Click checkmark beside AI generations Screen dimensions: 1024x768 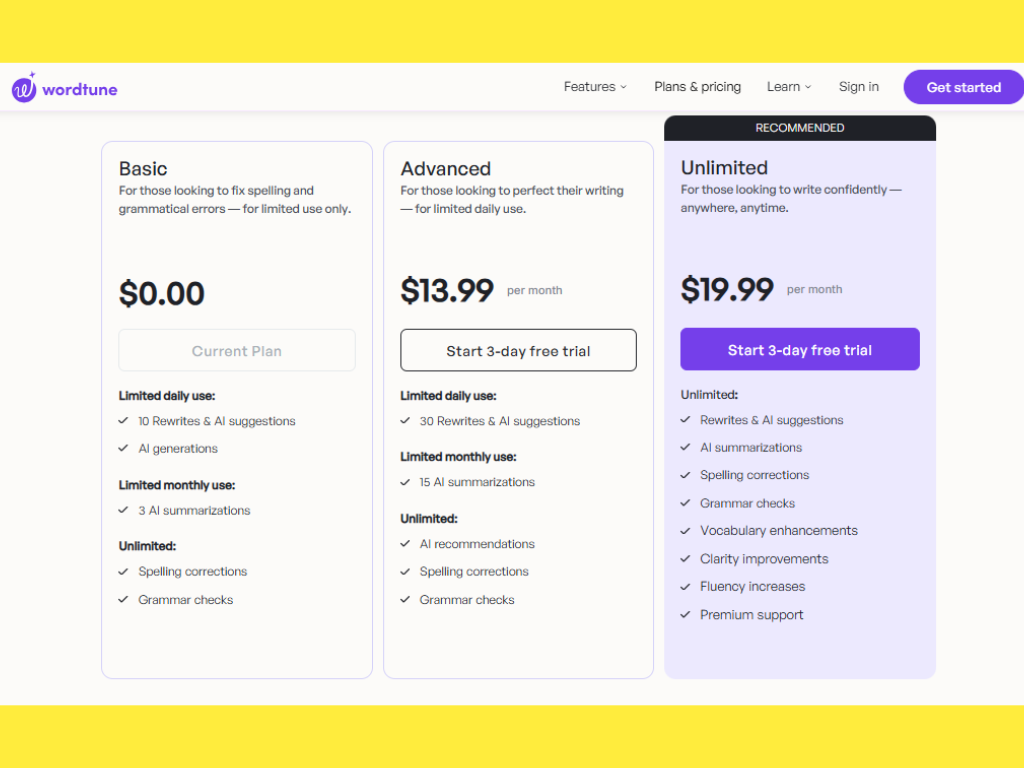pos(124,449)
